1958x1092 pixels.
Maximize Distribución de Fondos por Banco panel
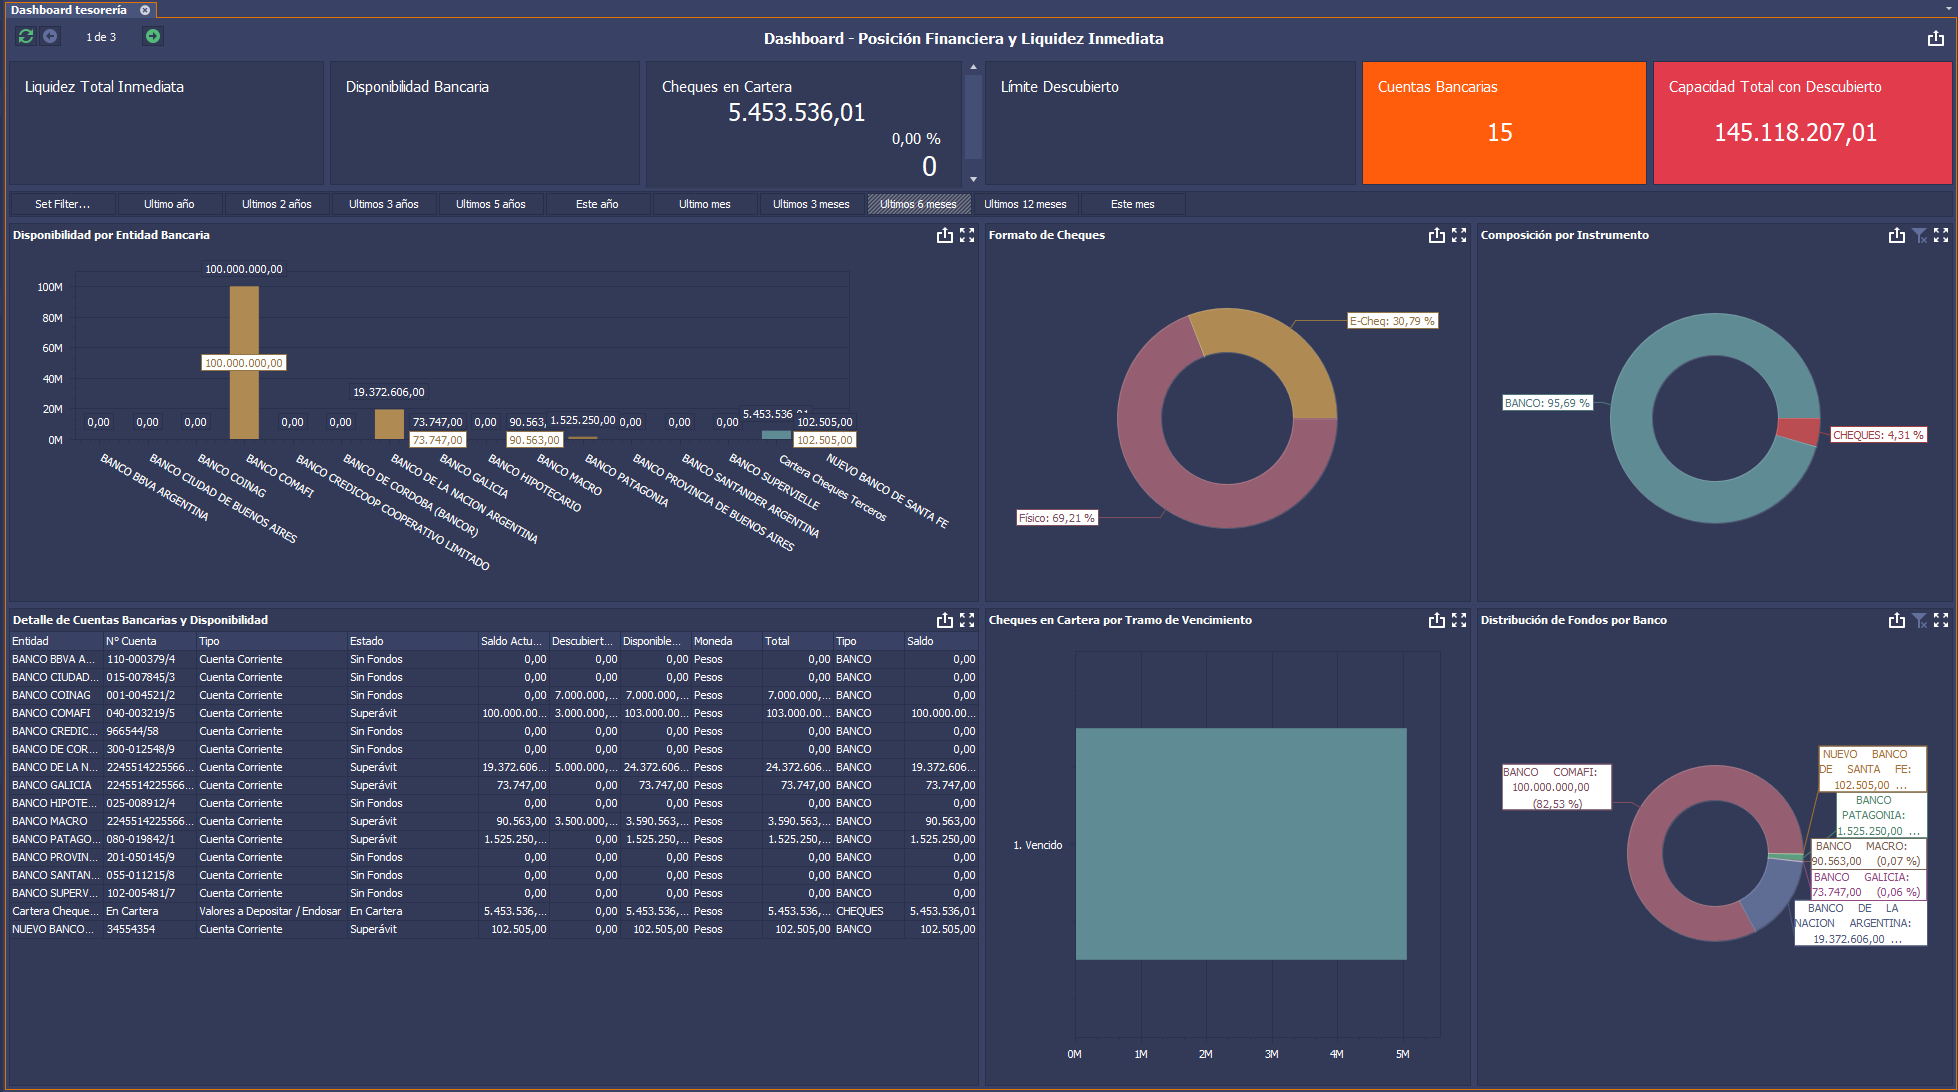click(x=1941, y=620)
